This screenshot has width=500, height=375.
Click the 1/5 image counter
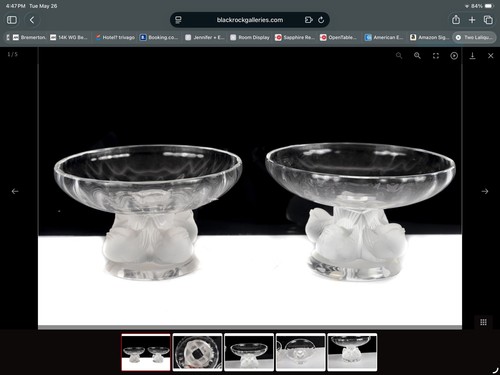pyautogui.click(x=13, y=54)
